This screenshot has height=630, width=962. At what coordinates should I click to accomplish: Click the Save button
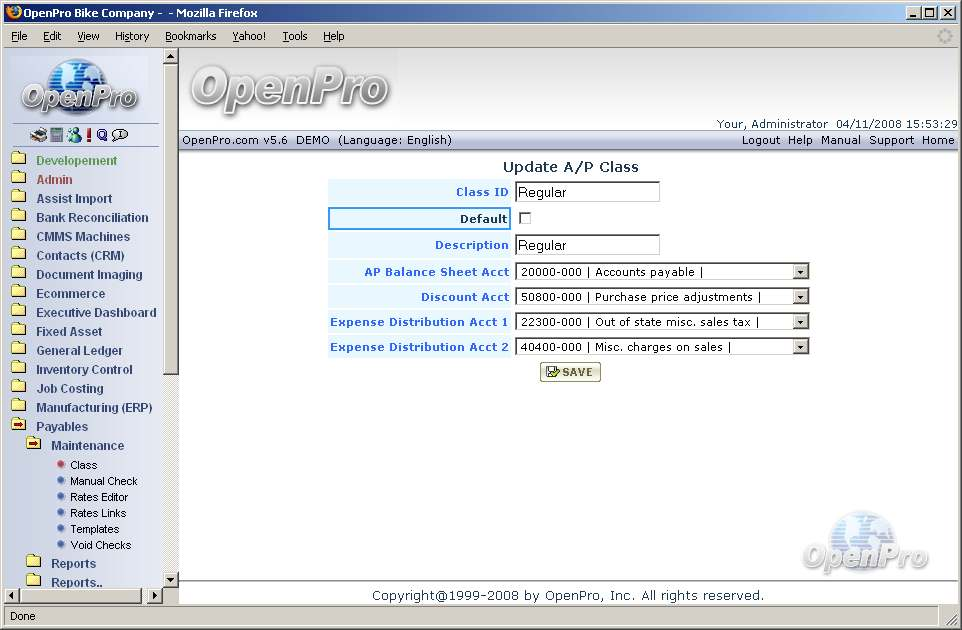click(x=570, y=372)
